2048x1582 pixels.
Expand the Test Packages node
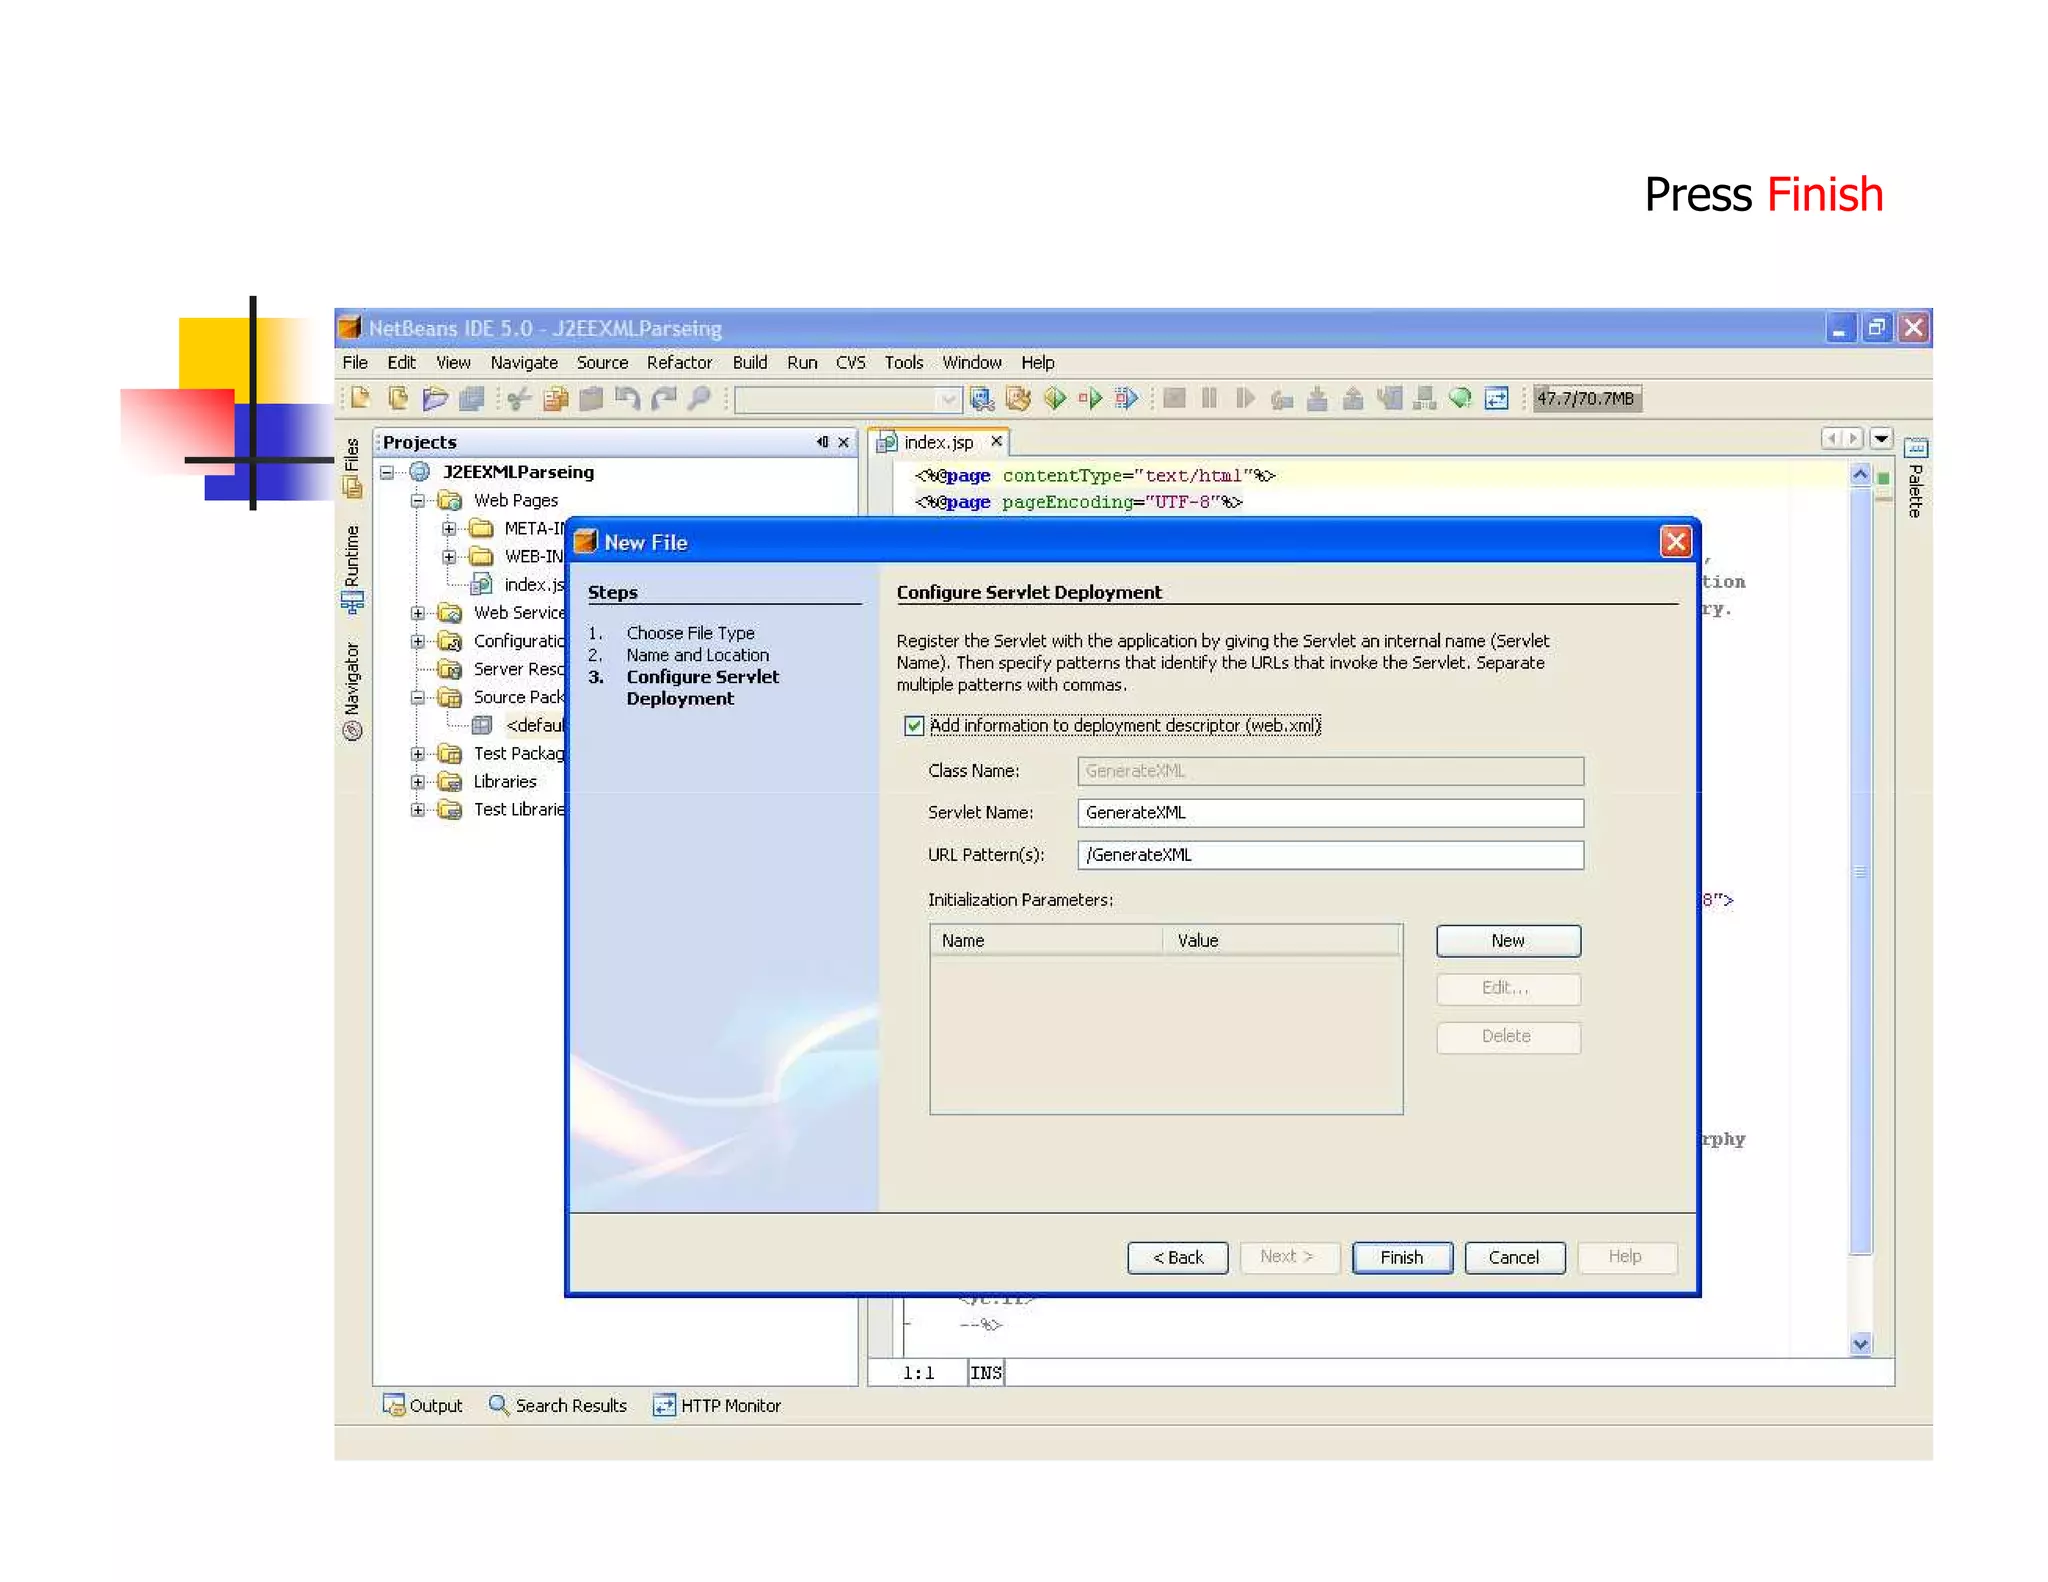coord(418,753)
